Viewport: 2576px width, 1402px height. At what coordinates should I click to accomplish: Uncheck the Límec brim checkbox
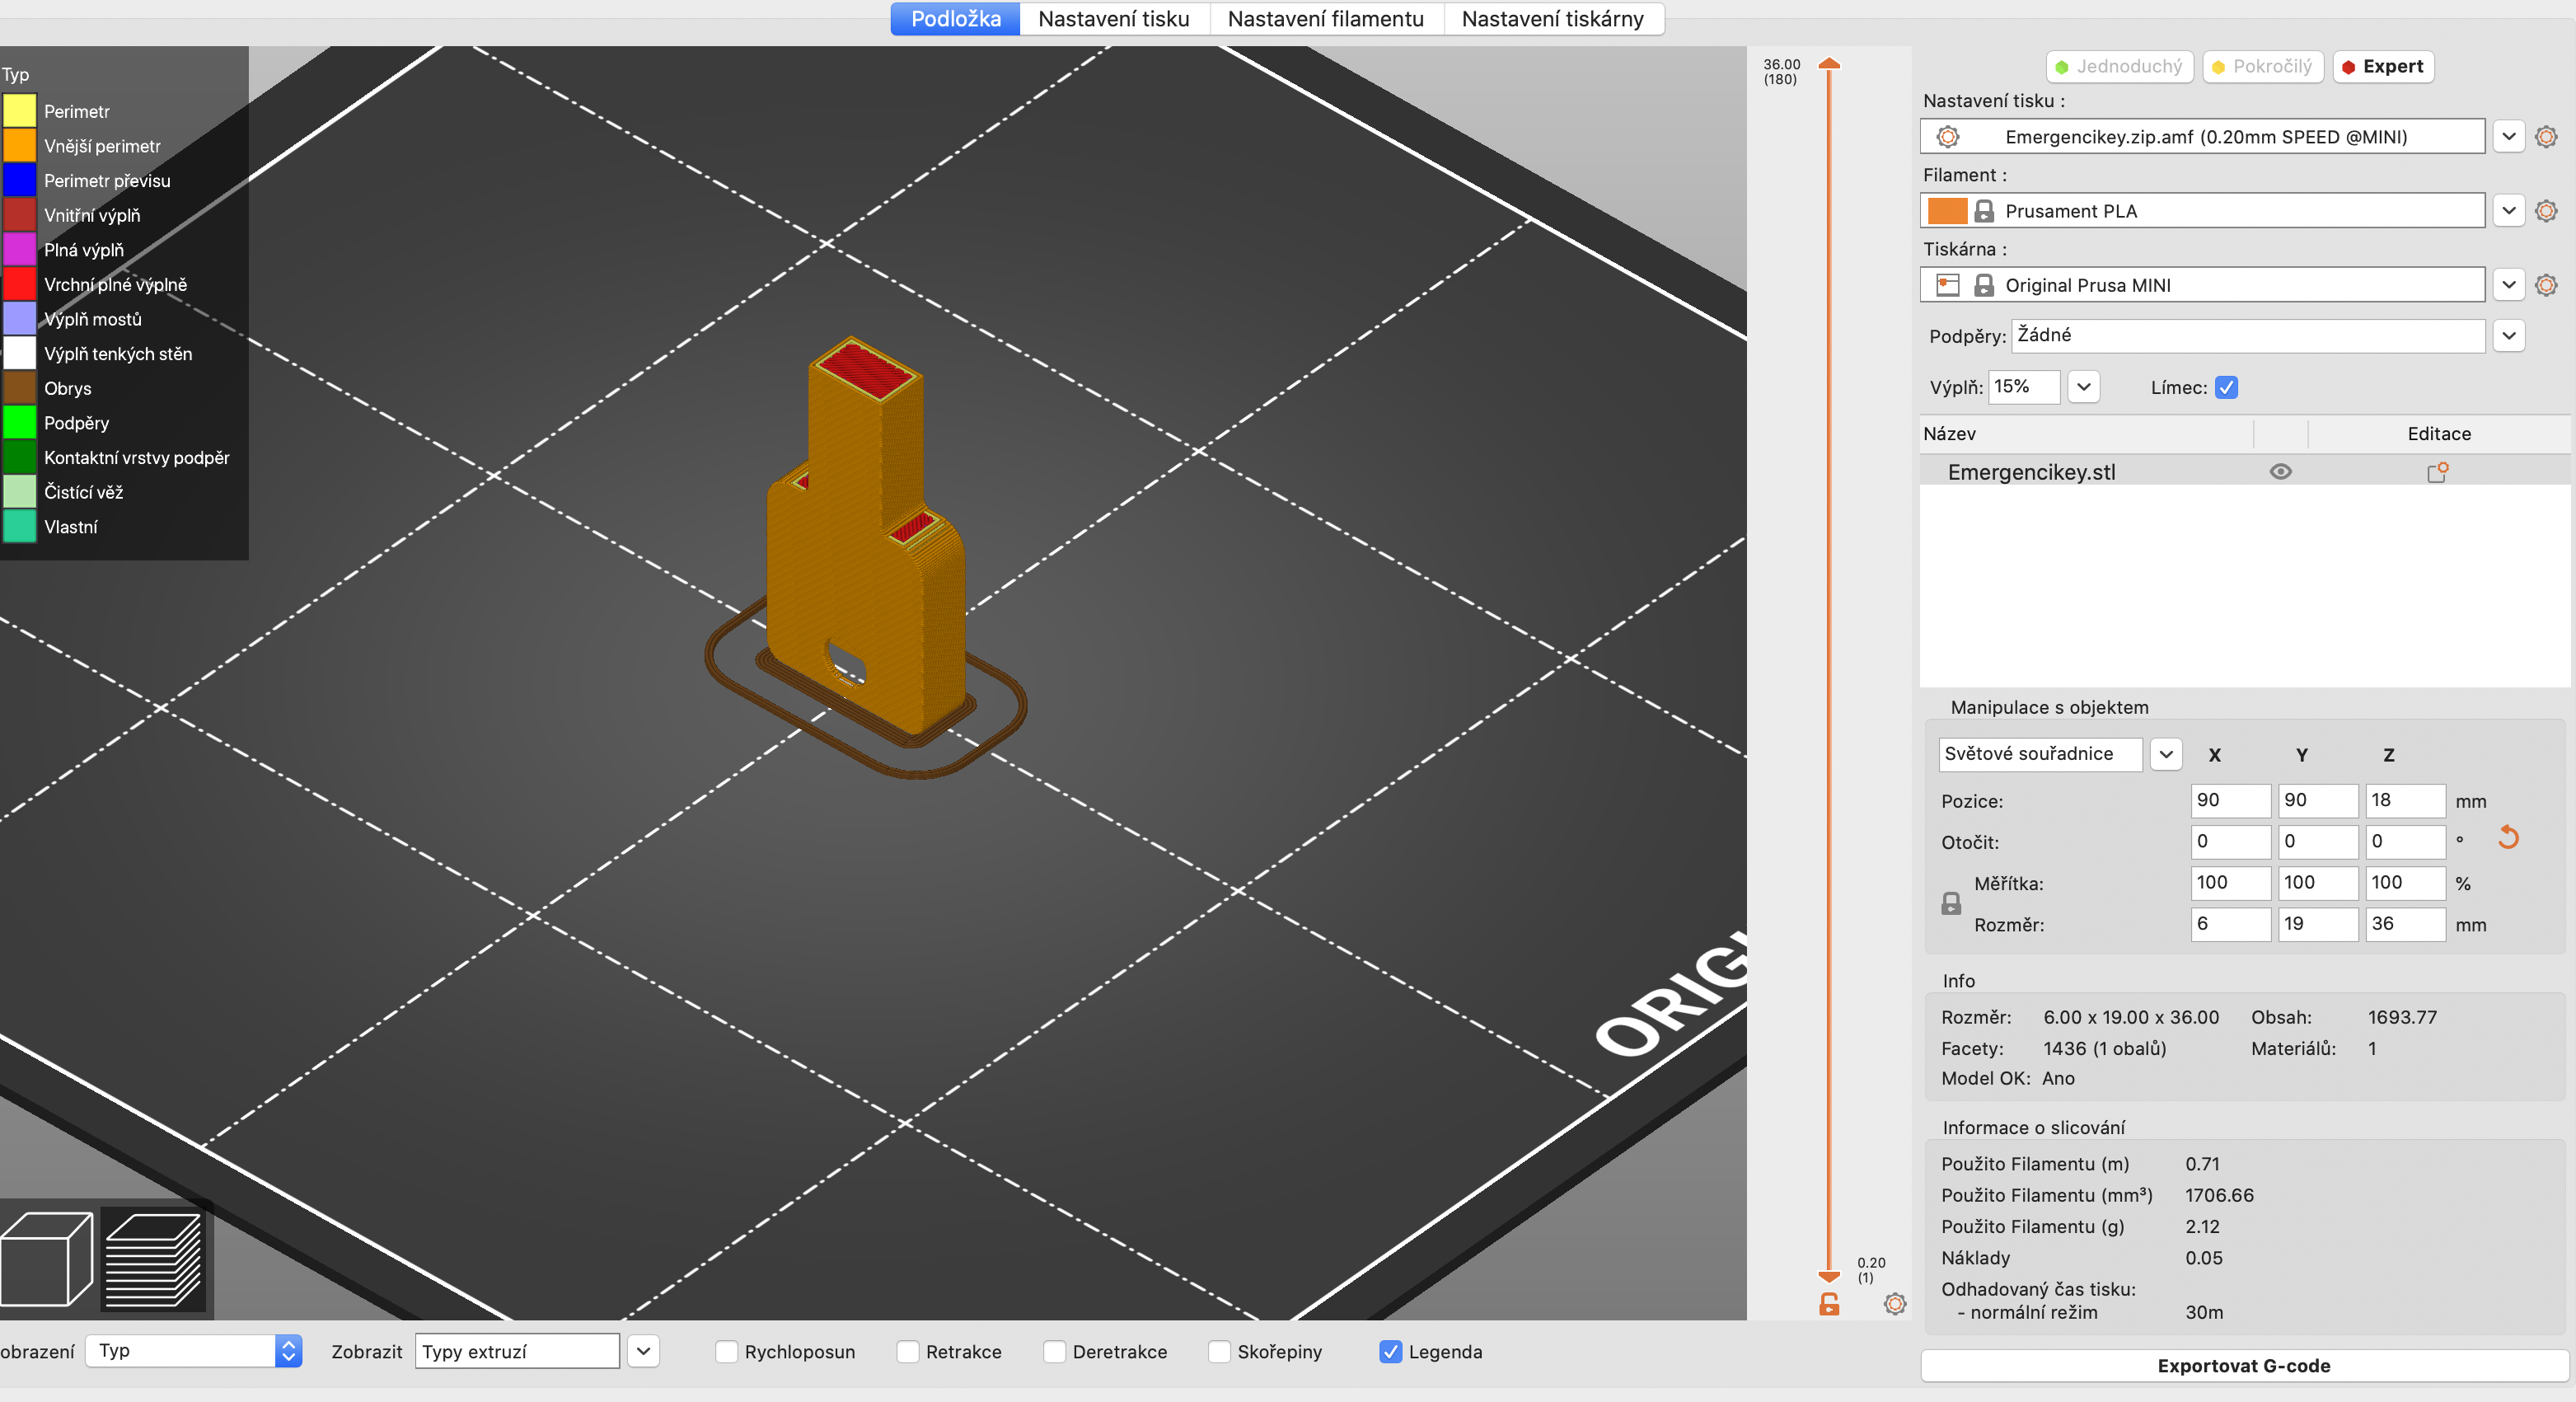click(2226, 388)
